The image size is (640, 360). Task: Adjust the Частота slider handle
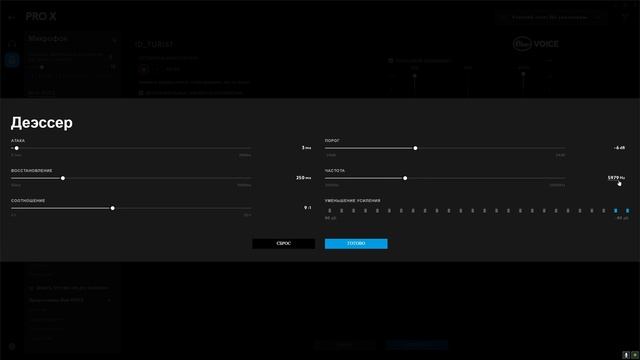point(405,178)
